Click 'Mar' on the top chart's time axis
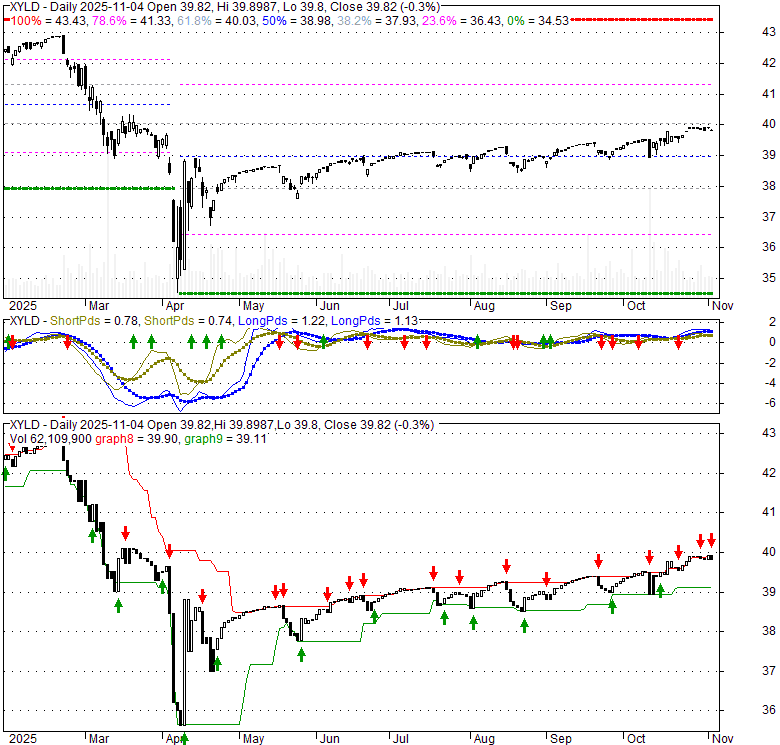This screenshot has width=780, height=745. [x=98, y=306]
